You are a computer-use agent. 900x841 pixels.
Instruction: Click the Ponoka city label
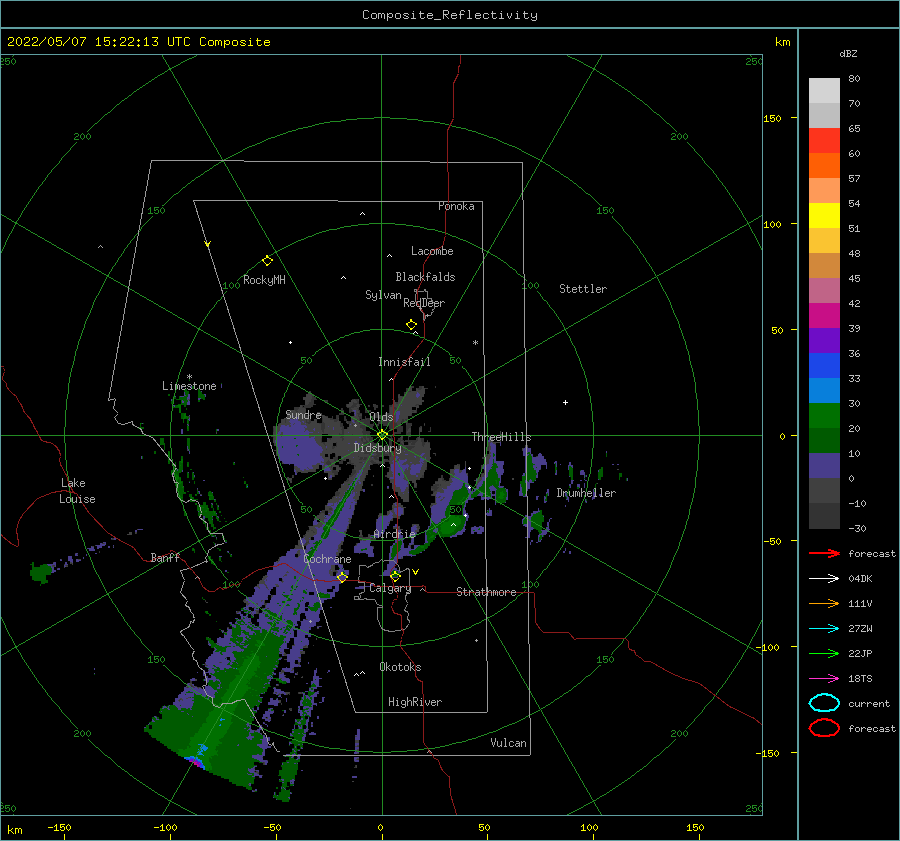(456, 206)
